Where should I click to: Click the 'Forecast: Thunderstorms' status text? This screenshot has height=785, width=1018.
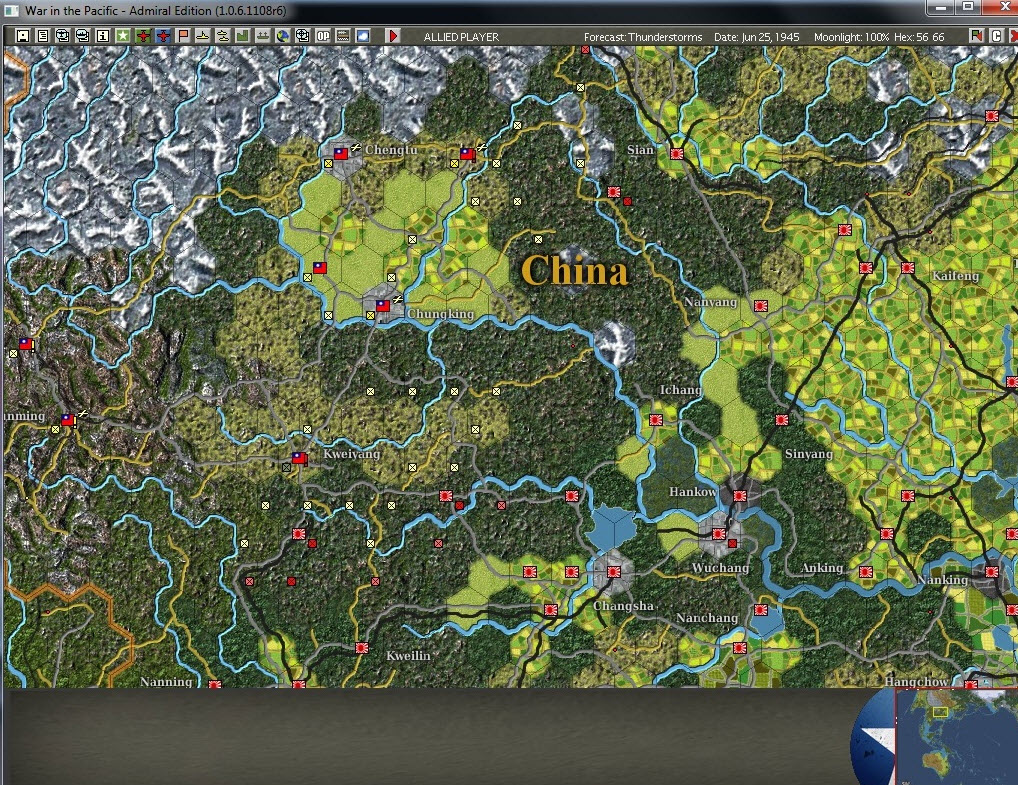click(643, 37)
